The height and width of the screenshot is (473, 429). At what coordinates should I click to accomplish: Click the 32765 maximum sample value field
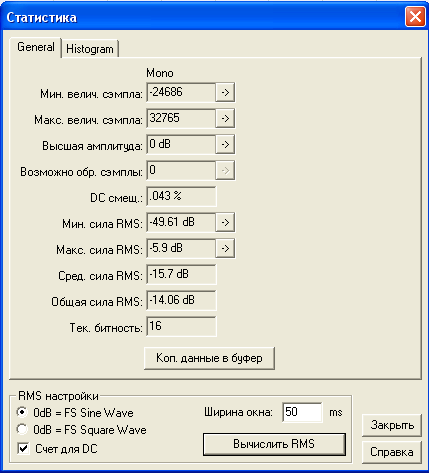coord(181,118)
